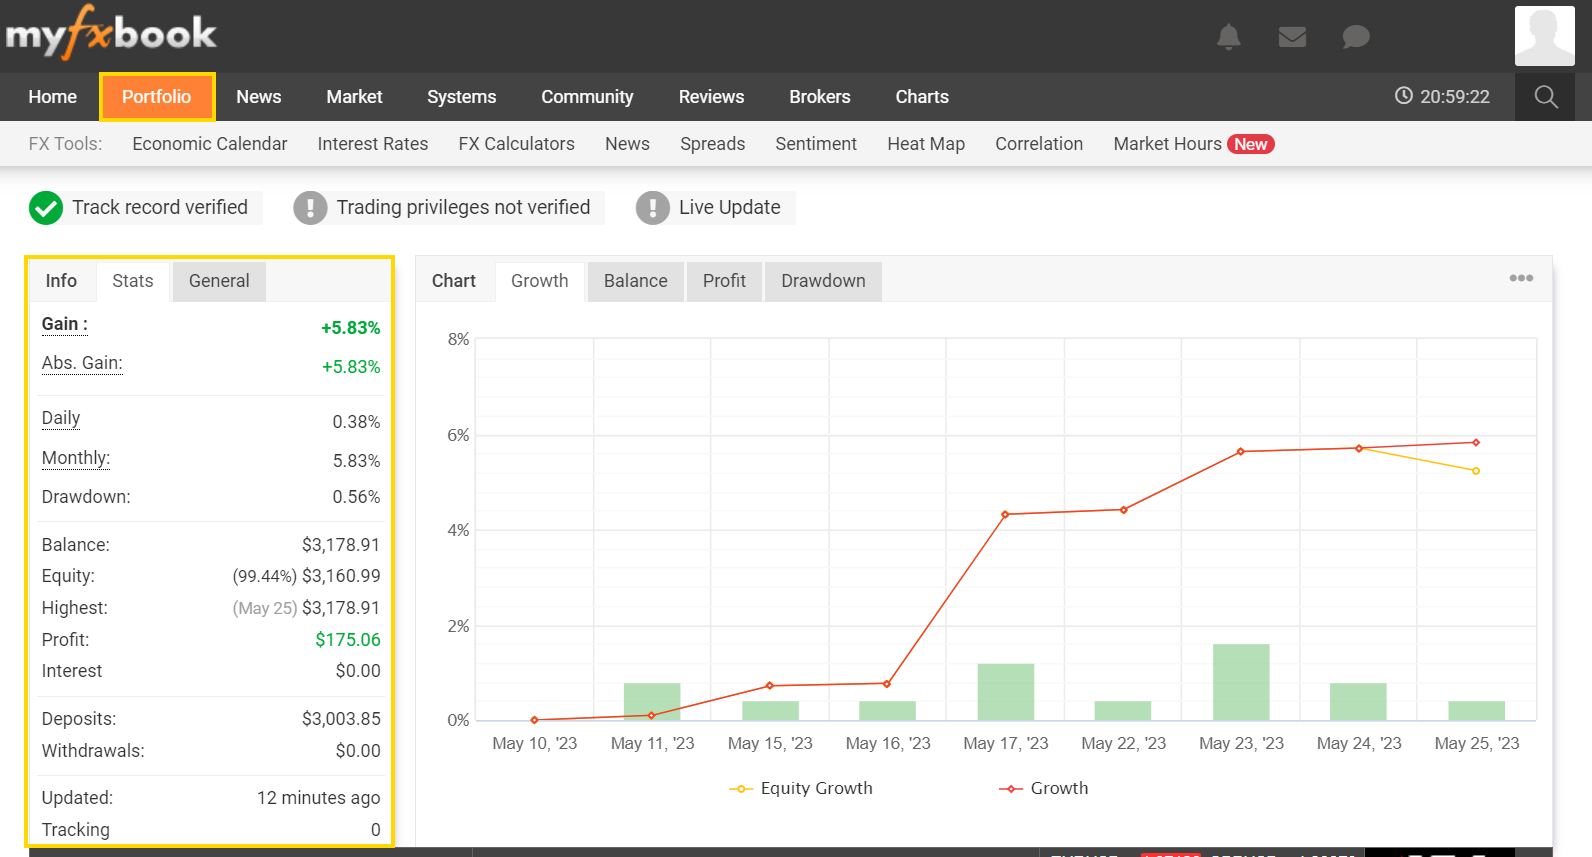Click the drawdown value 0.56%
1592x857 pixels.
pyautogui.click(x=356, y=497)
